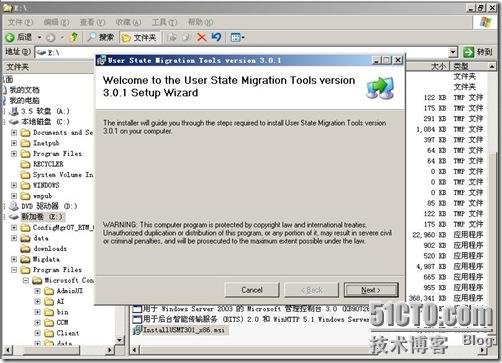Click the green Back arrow toolbar icon
The height and width of the screenshot is (363, 502).
(10, 37)
